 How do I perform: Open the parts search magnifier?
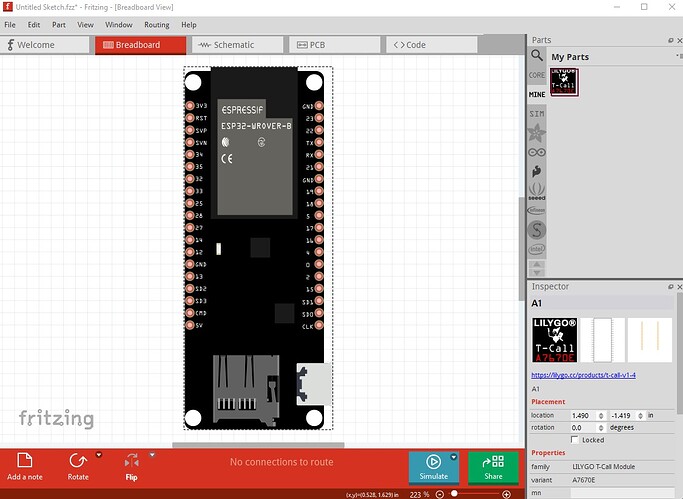tap(537, 56)
